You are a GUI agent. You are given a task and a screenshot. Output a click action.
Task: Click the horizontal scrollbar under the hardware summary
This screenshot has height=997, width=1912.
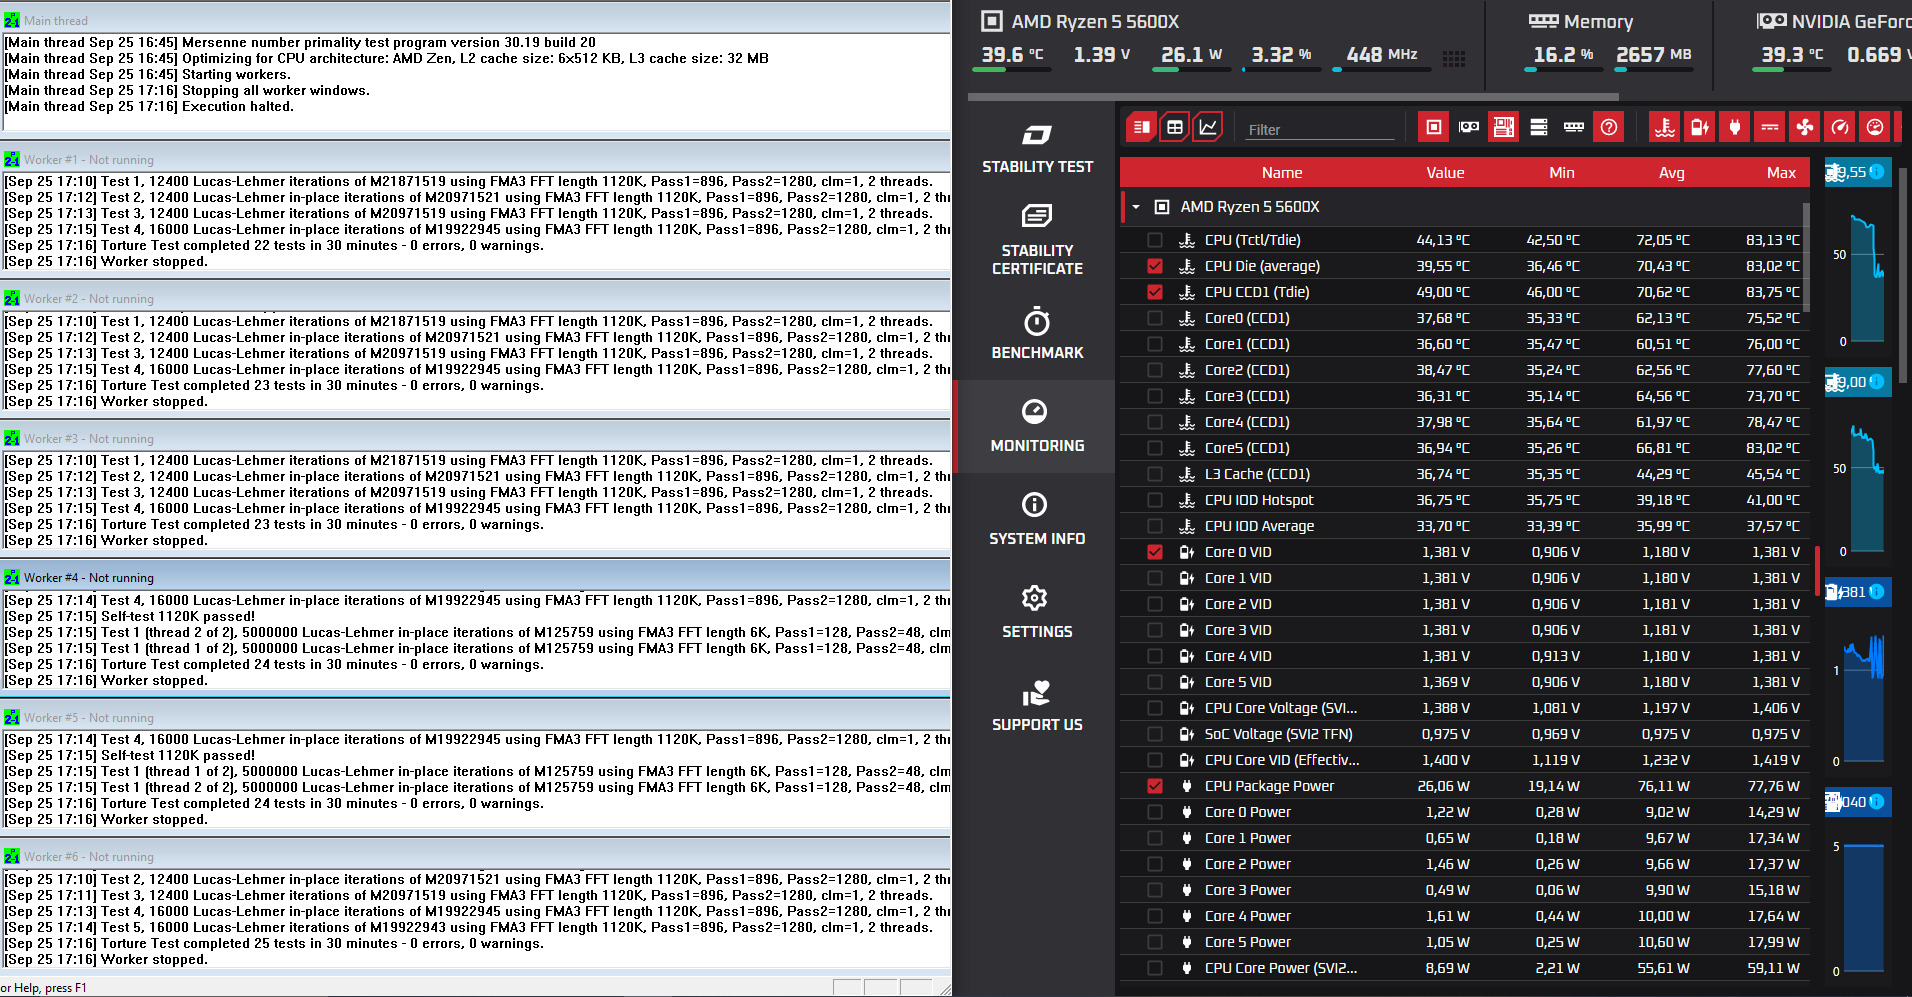click(x=1293, y=97)
